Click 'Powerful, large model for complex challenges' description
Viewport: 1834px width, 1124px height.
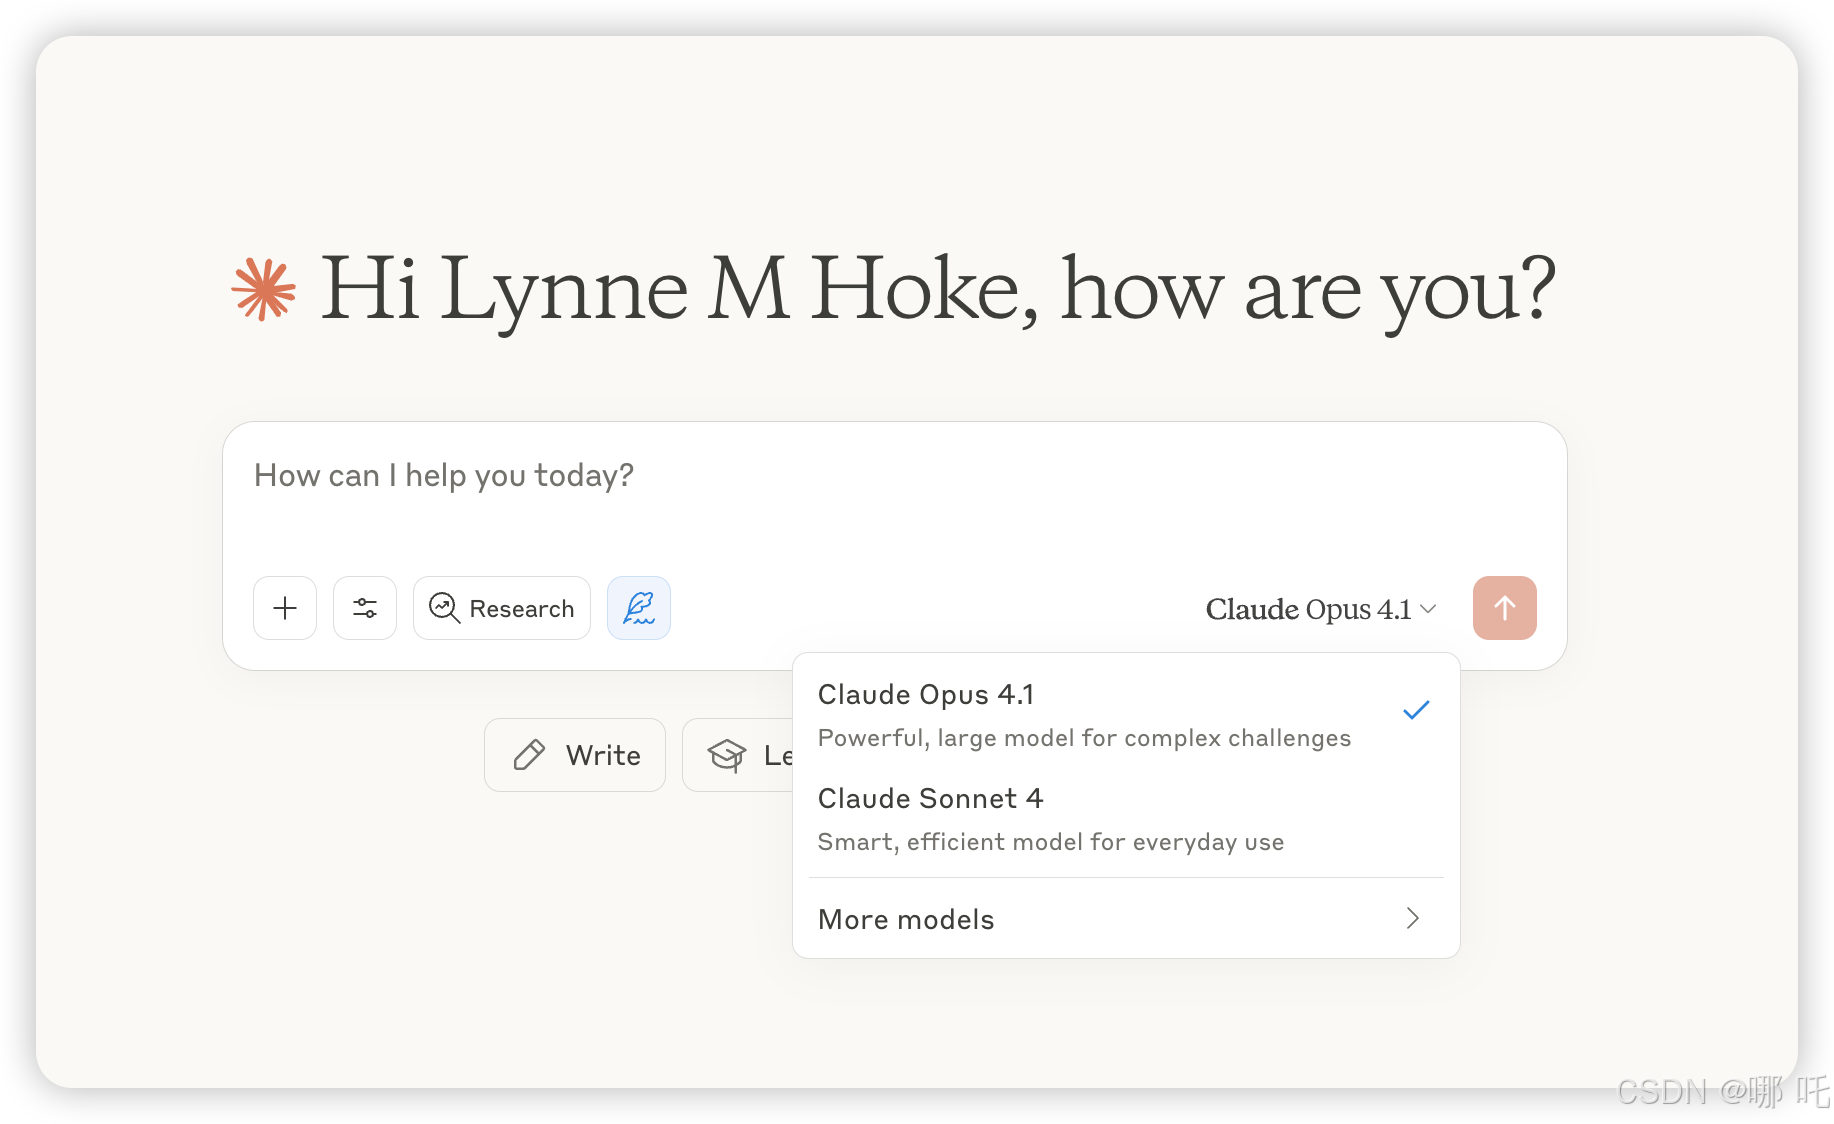[x=1084, y=738]
